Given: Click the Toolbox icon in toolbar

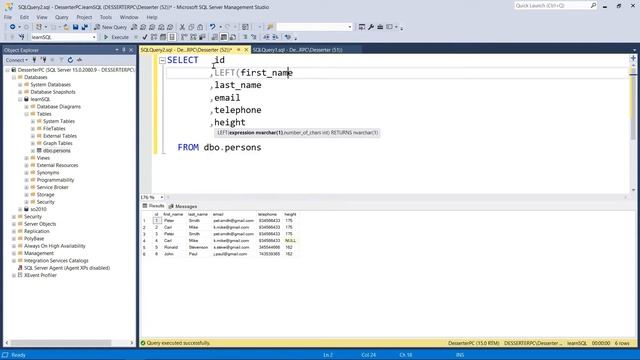Looking at the screenshot, I should tap(380, 27).
